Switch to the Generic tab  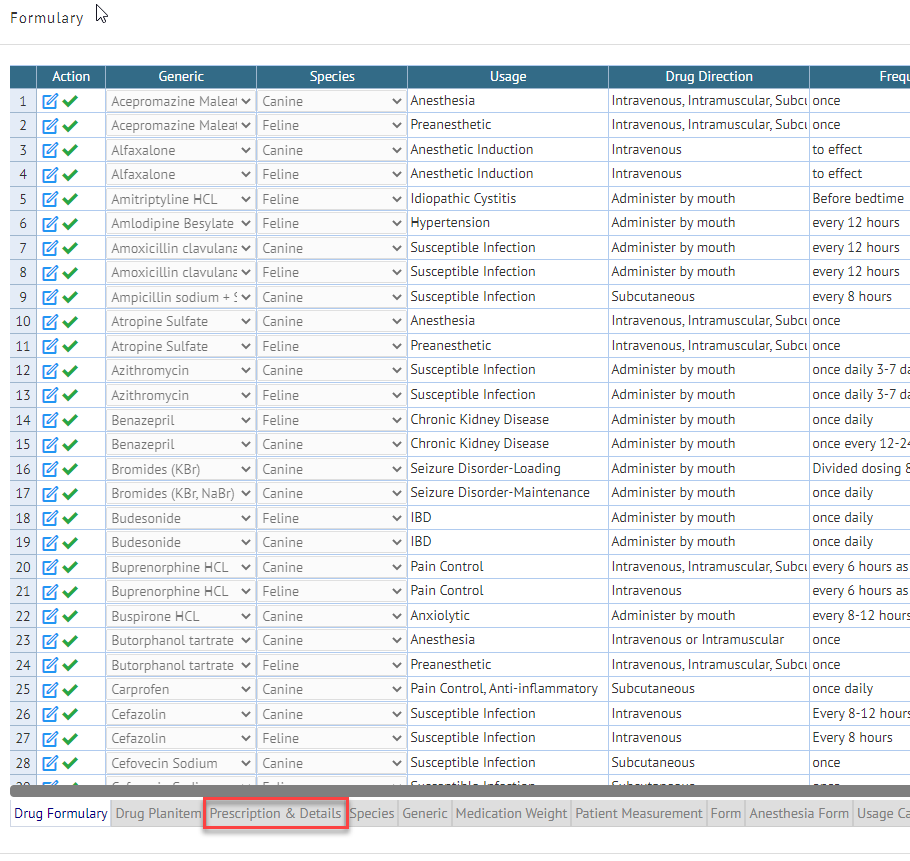(x=425, y=813)
